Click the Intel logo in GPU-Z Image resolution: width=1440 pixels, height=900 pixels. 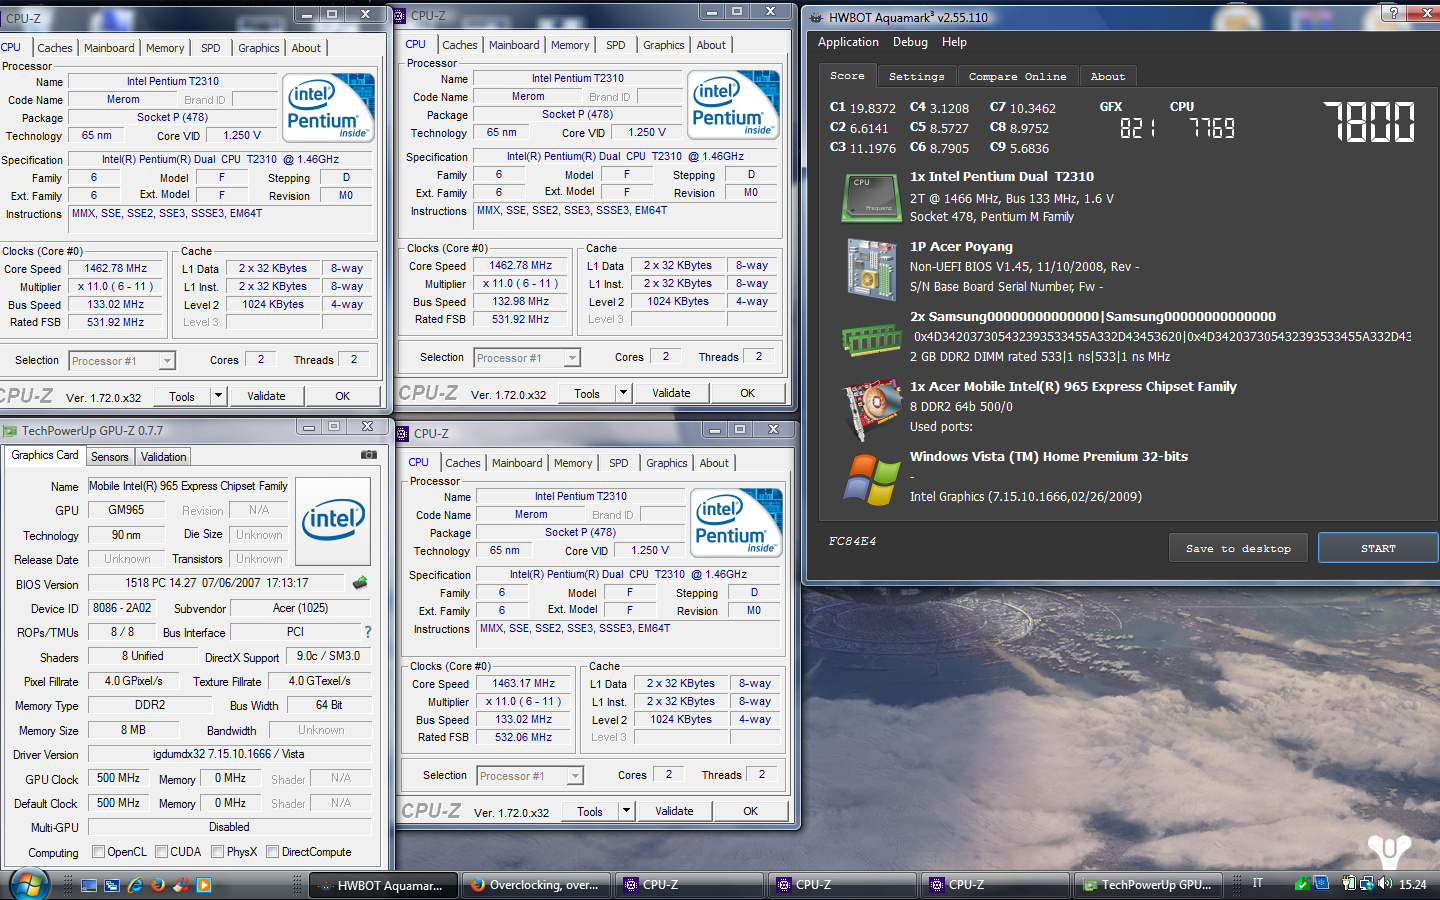[x=333, y=520]
